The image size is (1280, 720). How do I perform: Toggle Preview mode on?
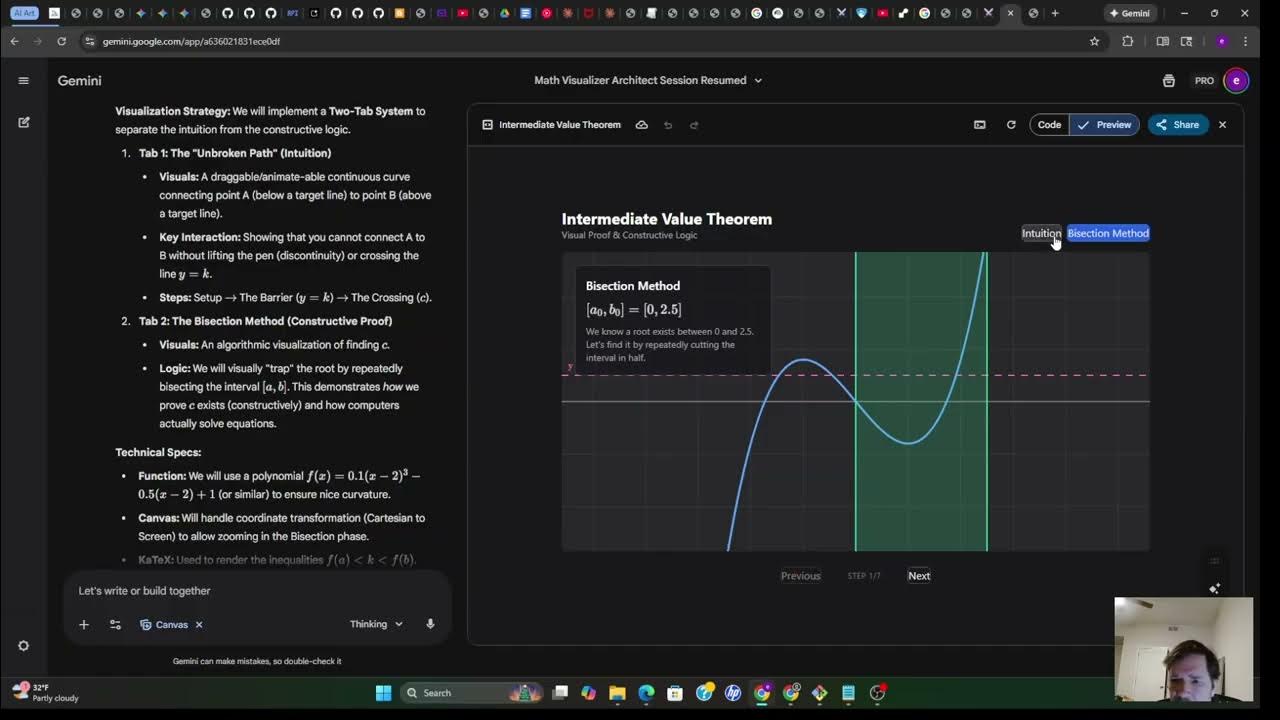point(1106,124)
